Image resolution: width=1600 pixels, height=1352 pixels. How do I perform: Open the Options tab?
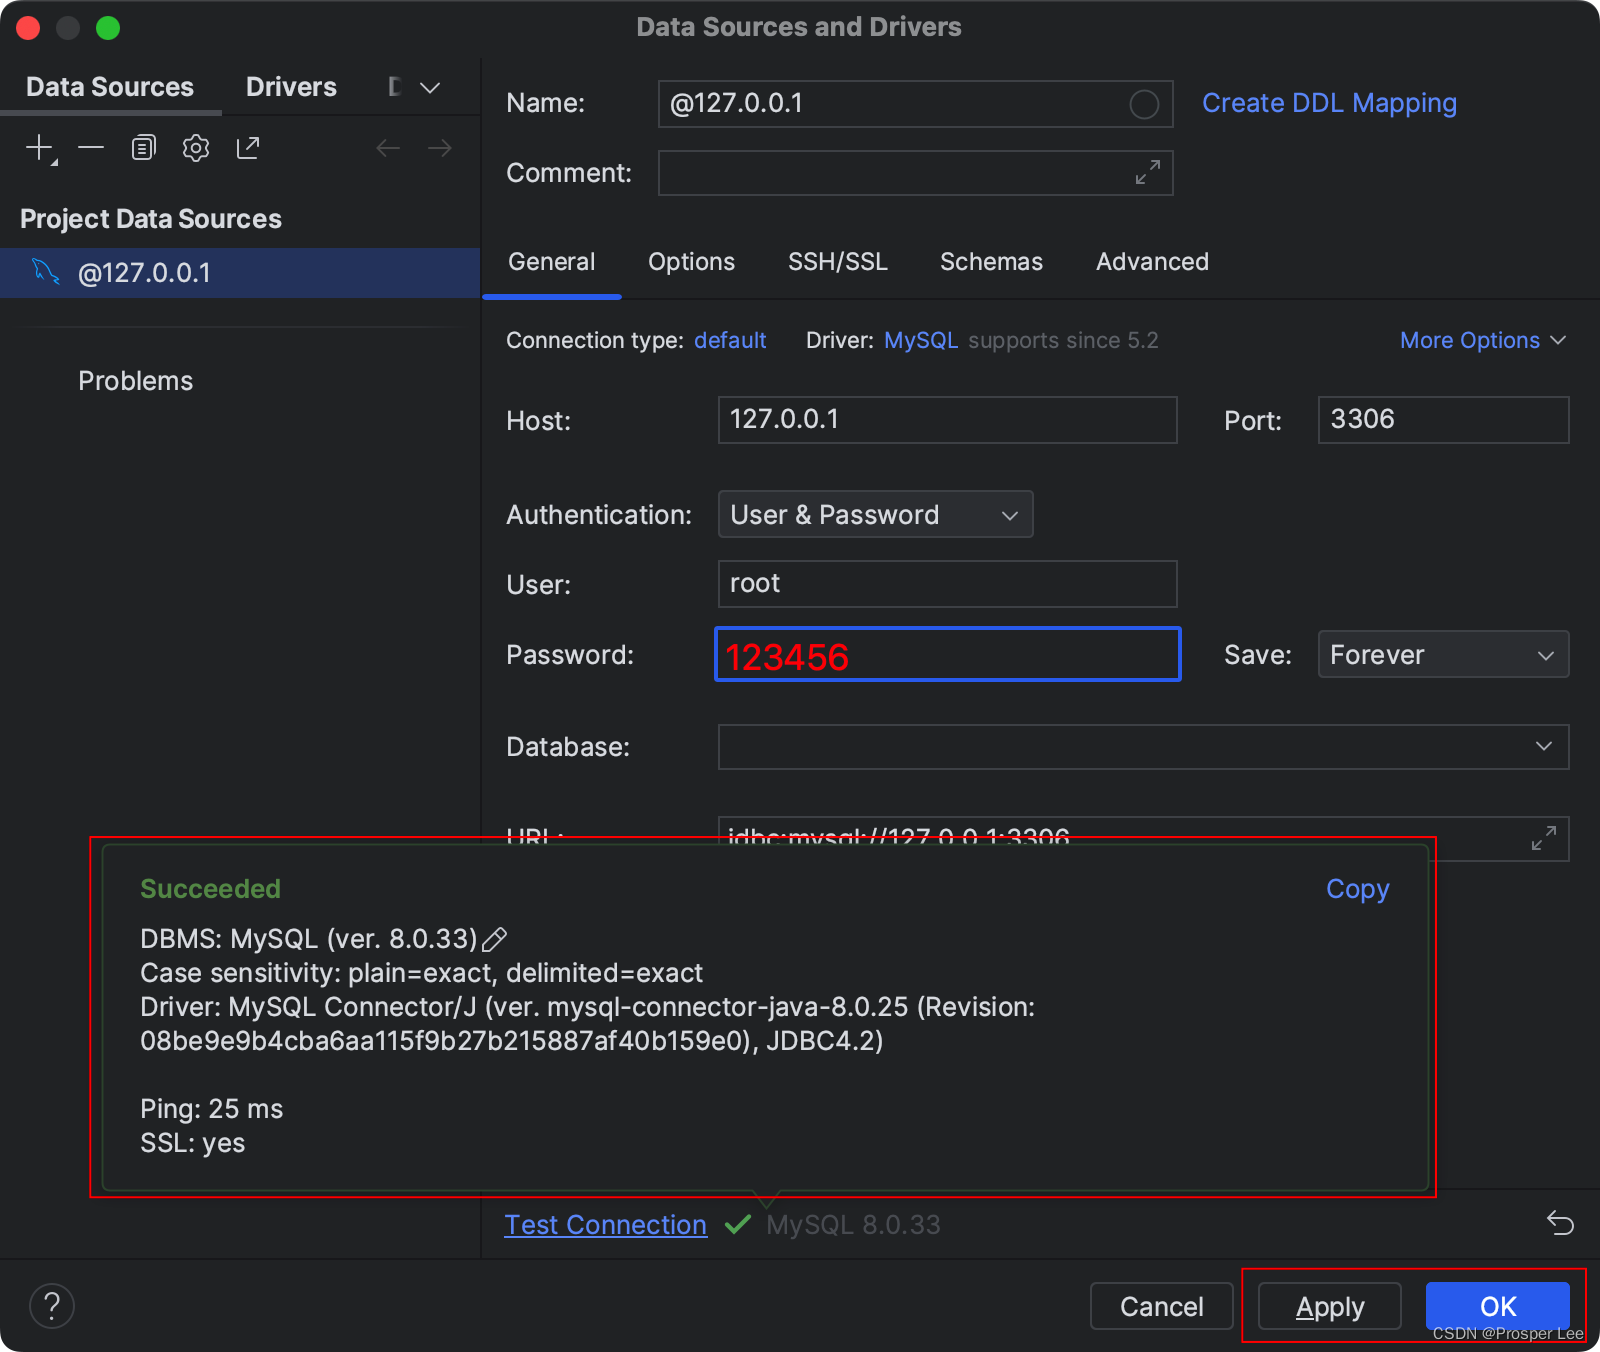coord(691,262)
